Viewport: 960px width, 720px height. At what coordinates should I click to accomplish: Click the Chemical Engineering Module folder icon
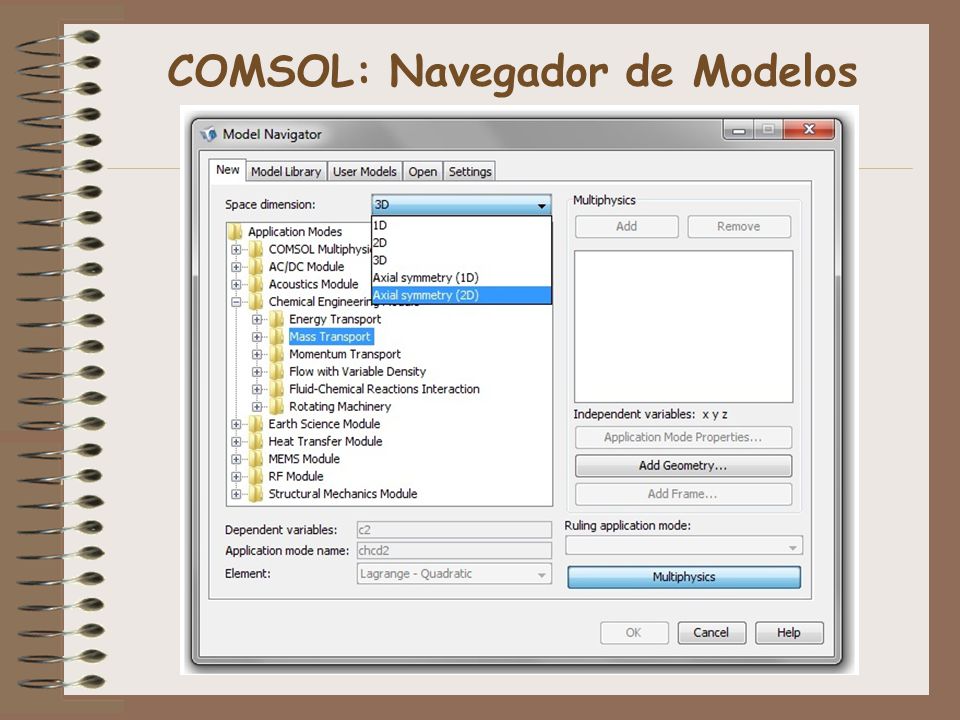click(x=256, y=302)
